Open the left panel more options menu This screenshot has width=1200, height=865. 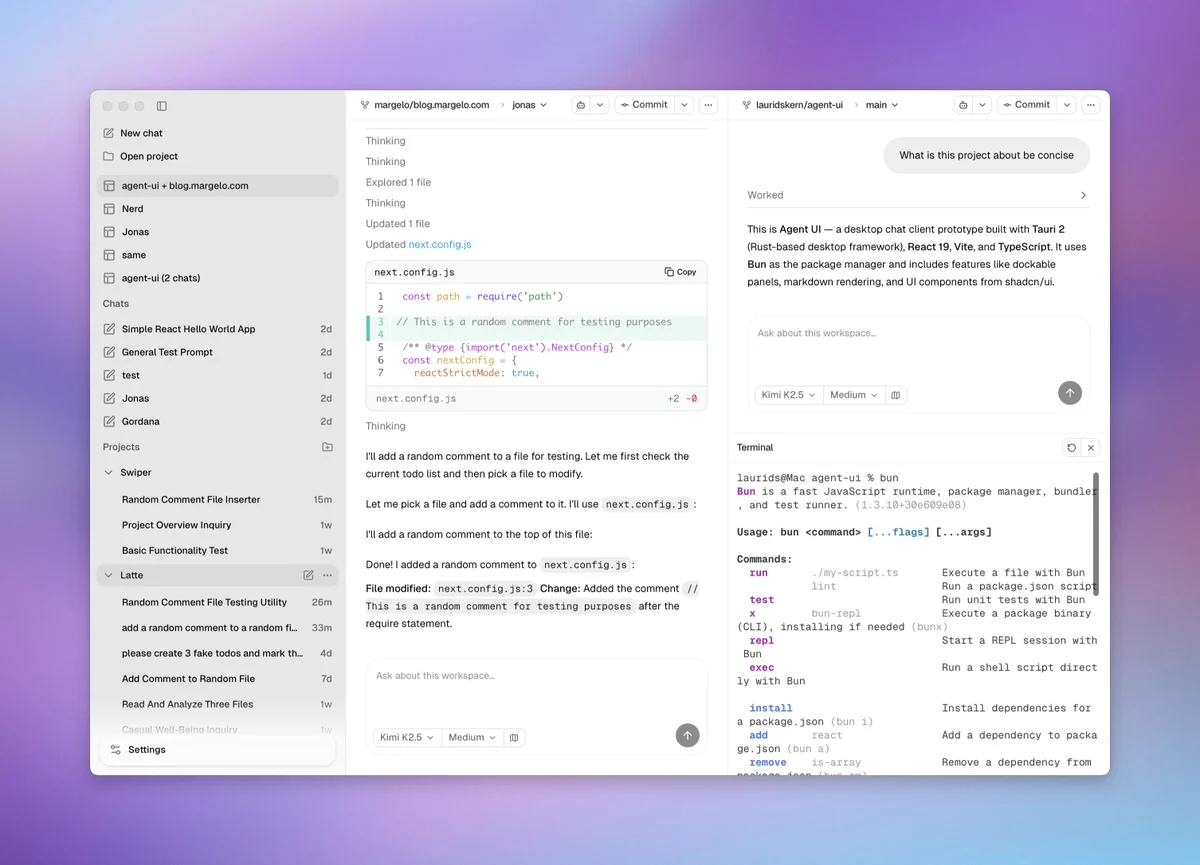click(708, 105)
